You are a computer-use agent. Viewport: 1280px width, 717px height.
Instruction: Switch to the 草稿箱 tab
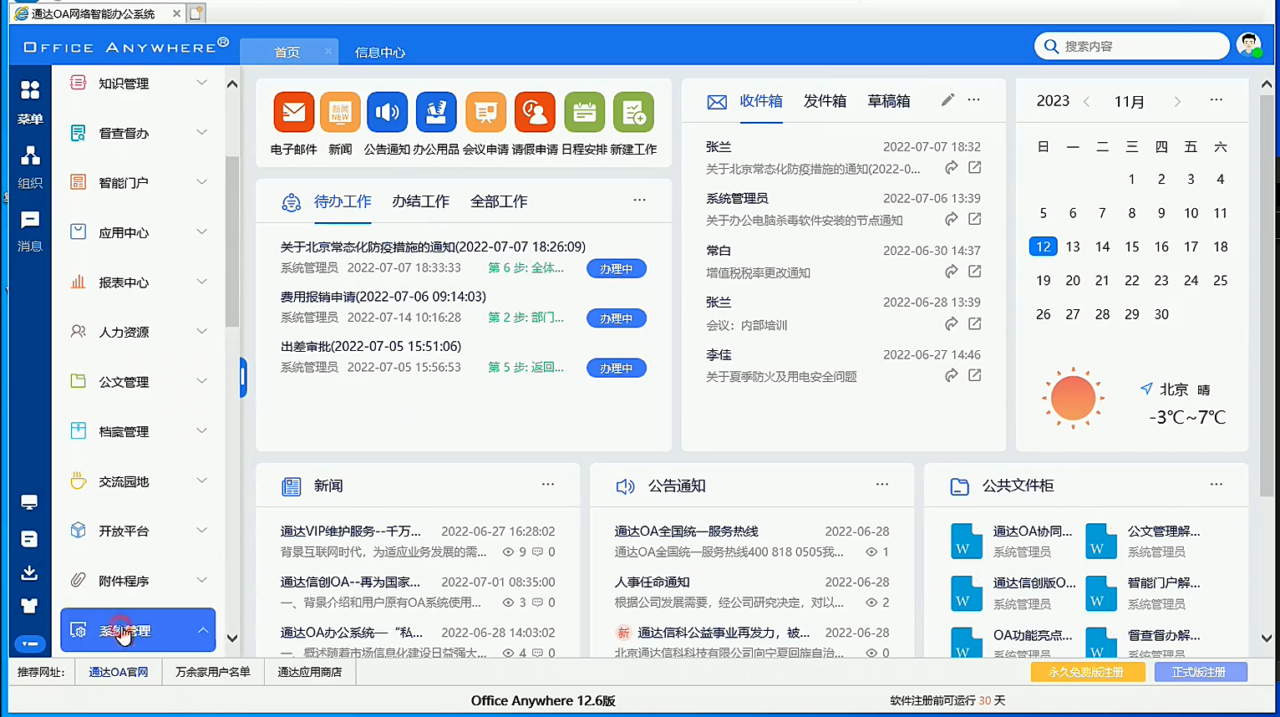(x=889, y=101)
